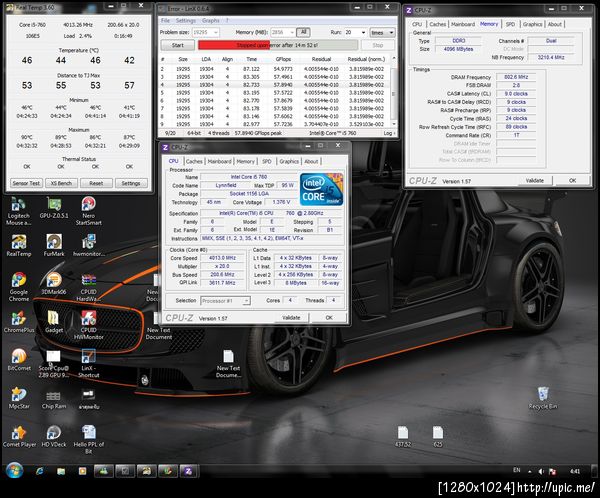Screen dimensions: 600x498
Task: Click Start button in LinX
Action: pos(178,45)
